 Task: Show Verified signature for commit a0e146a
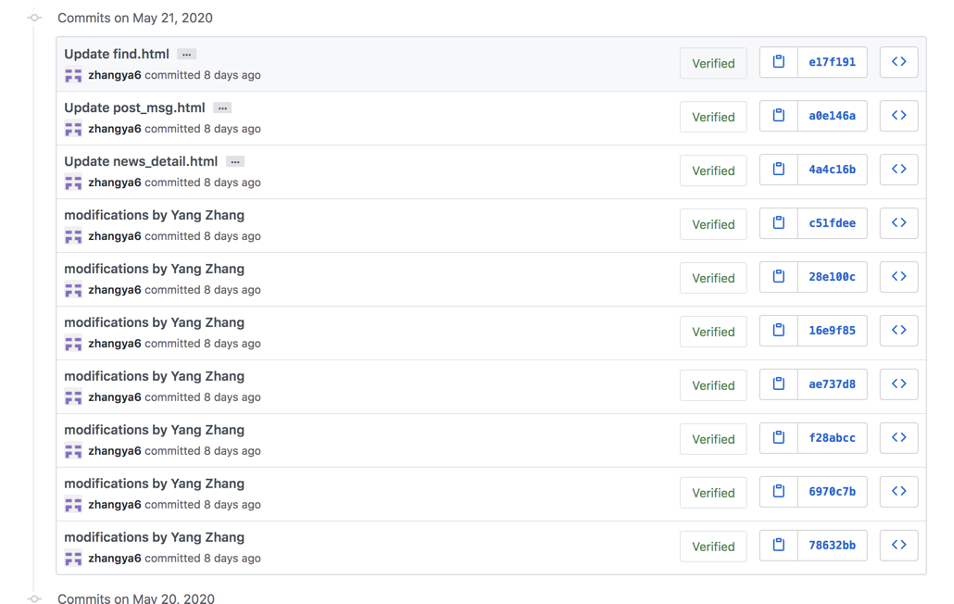pyautogui.click(x=713, y=117)
